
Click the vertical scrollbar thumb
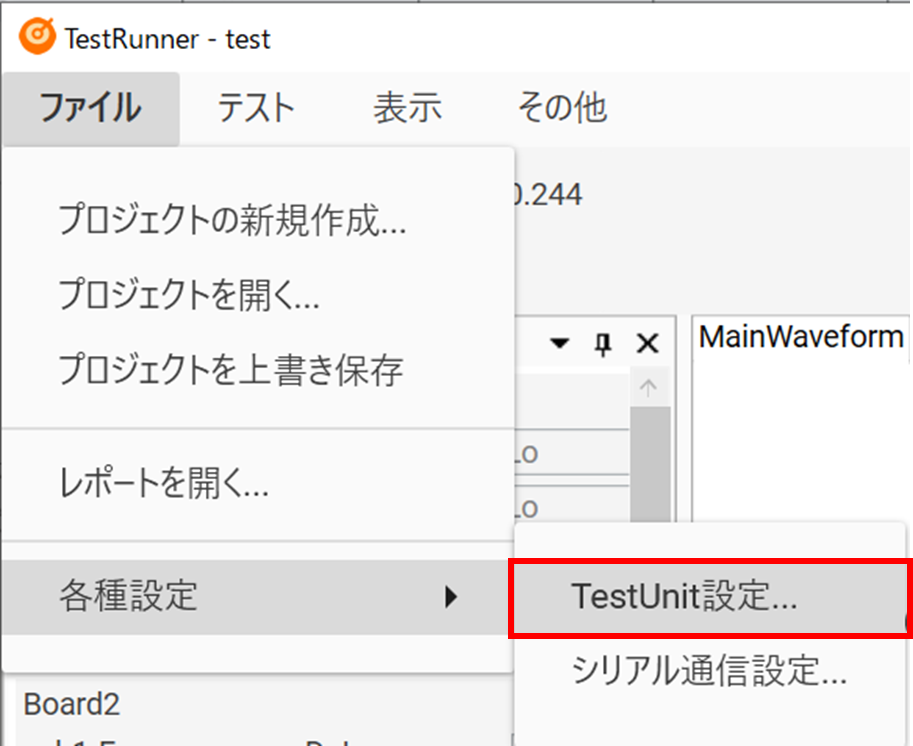pos(647,460)
